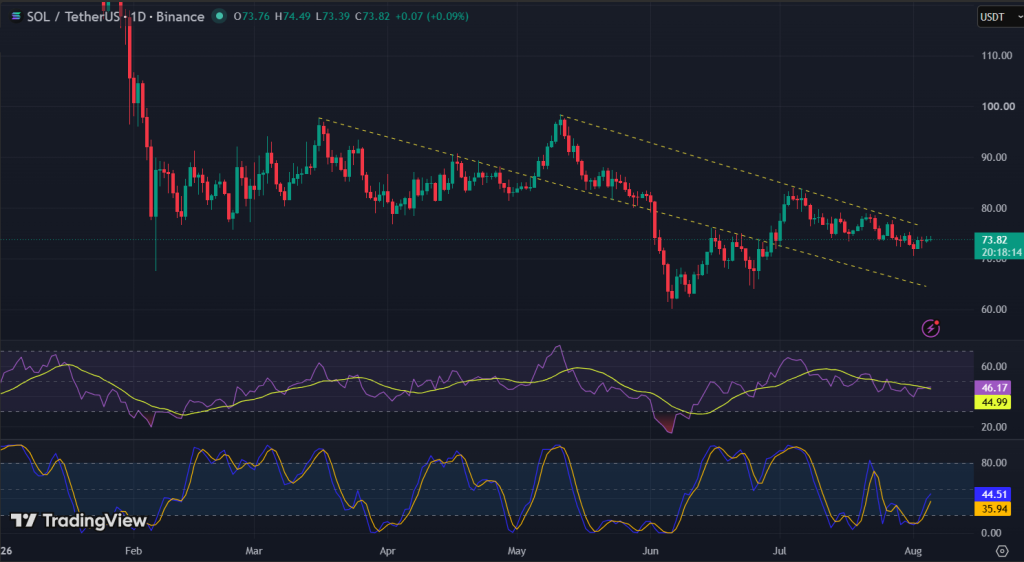1024x562 pixels.
Task: Click the Apr label on time axis
Action: pyautogui.click(x=388, y=551)
